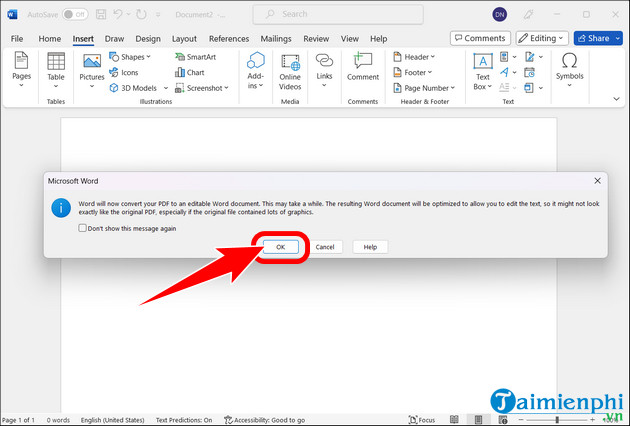This screenshot has height=426, width=630.
Task: Enable Focus mode
Action: tap(421, 420)
